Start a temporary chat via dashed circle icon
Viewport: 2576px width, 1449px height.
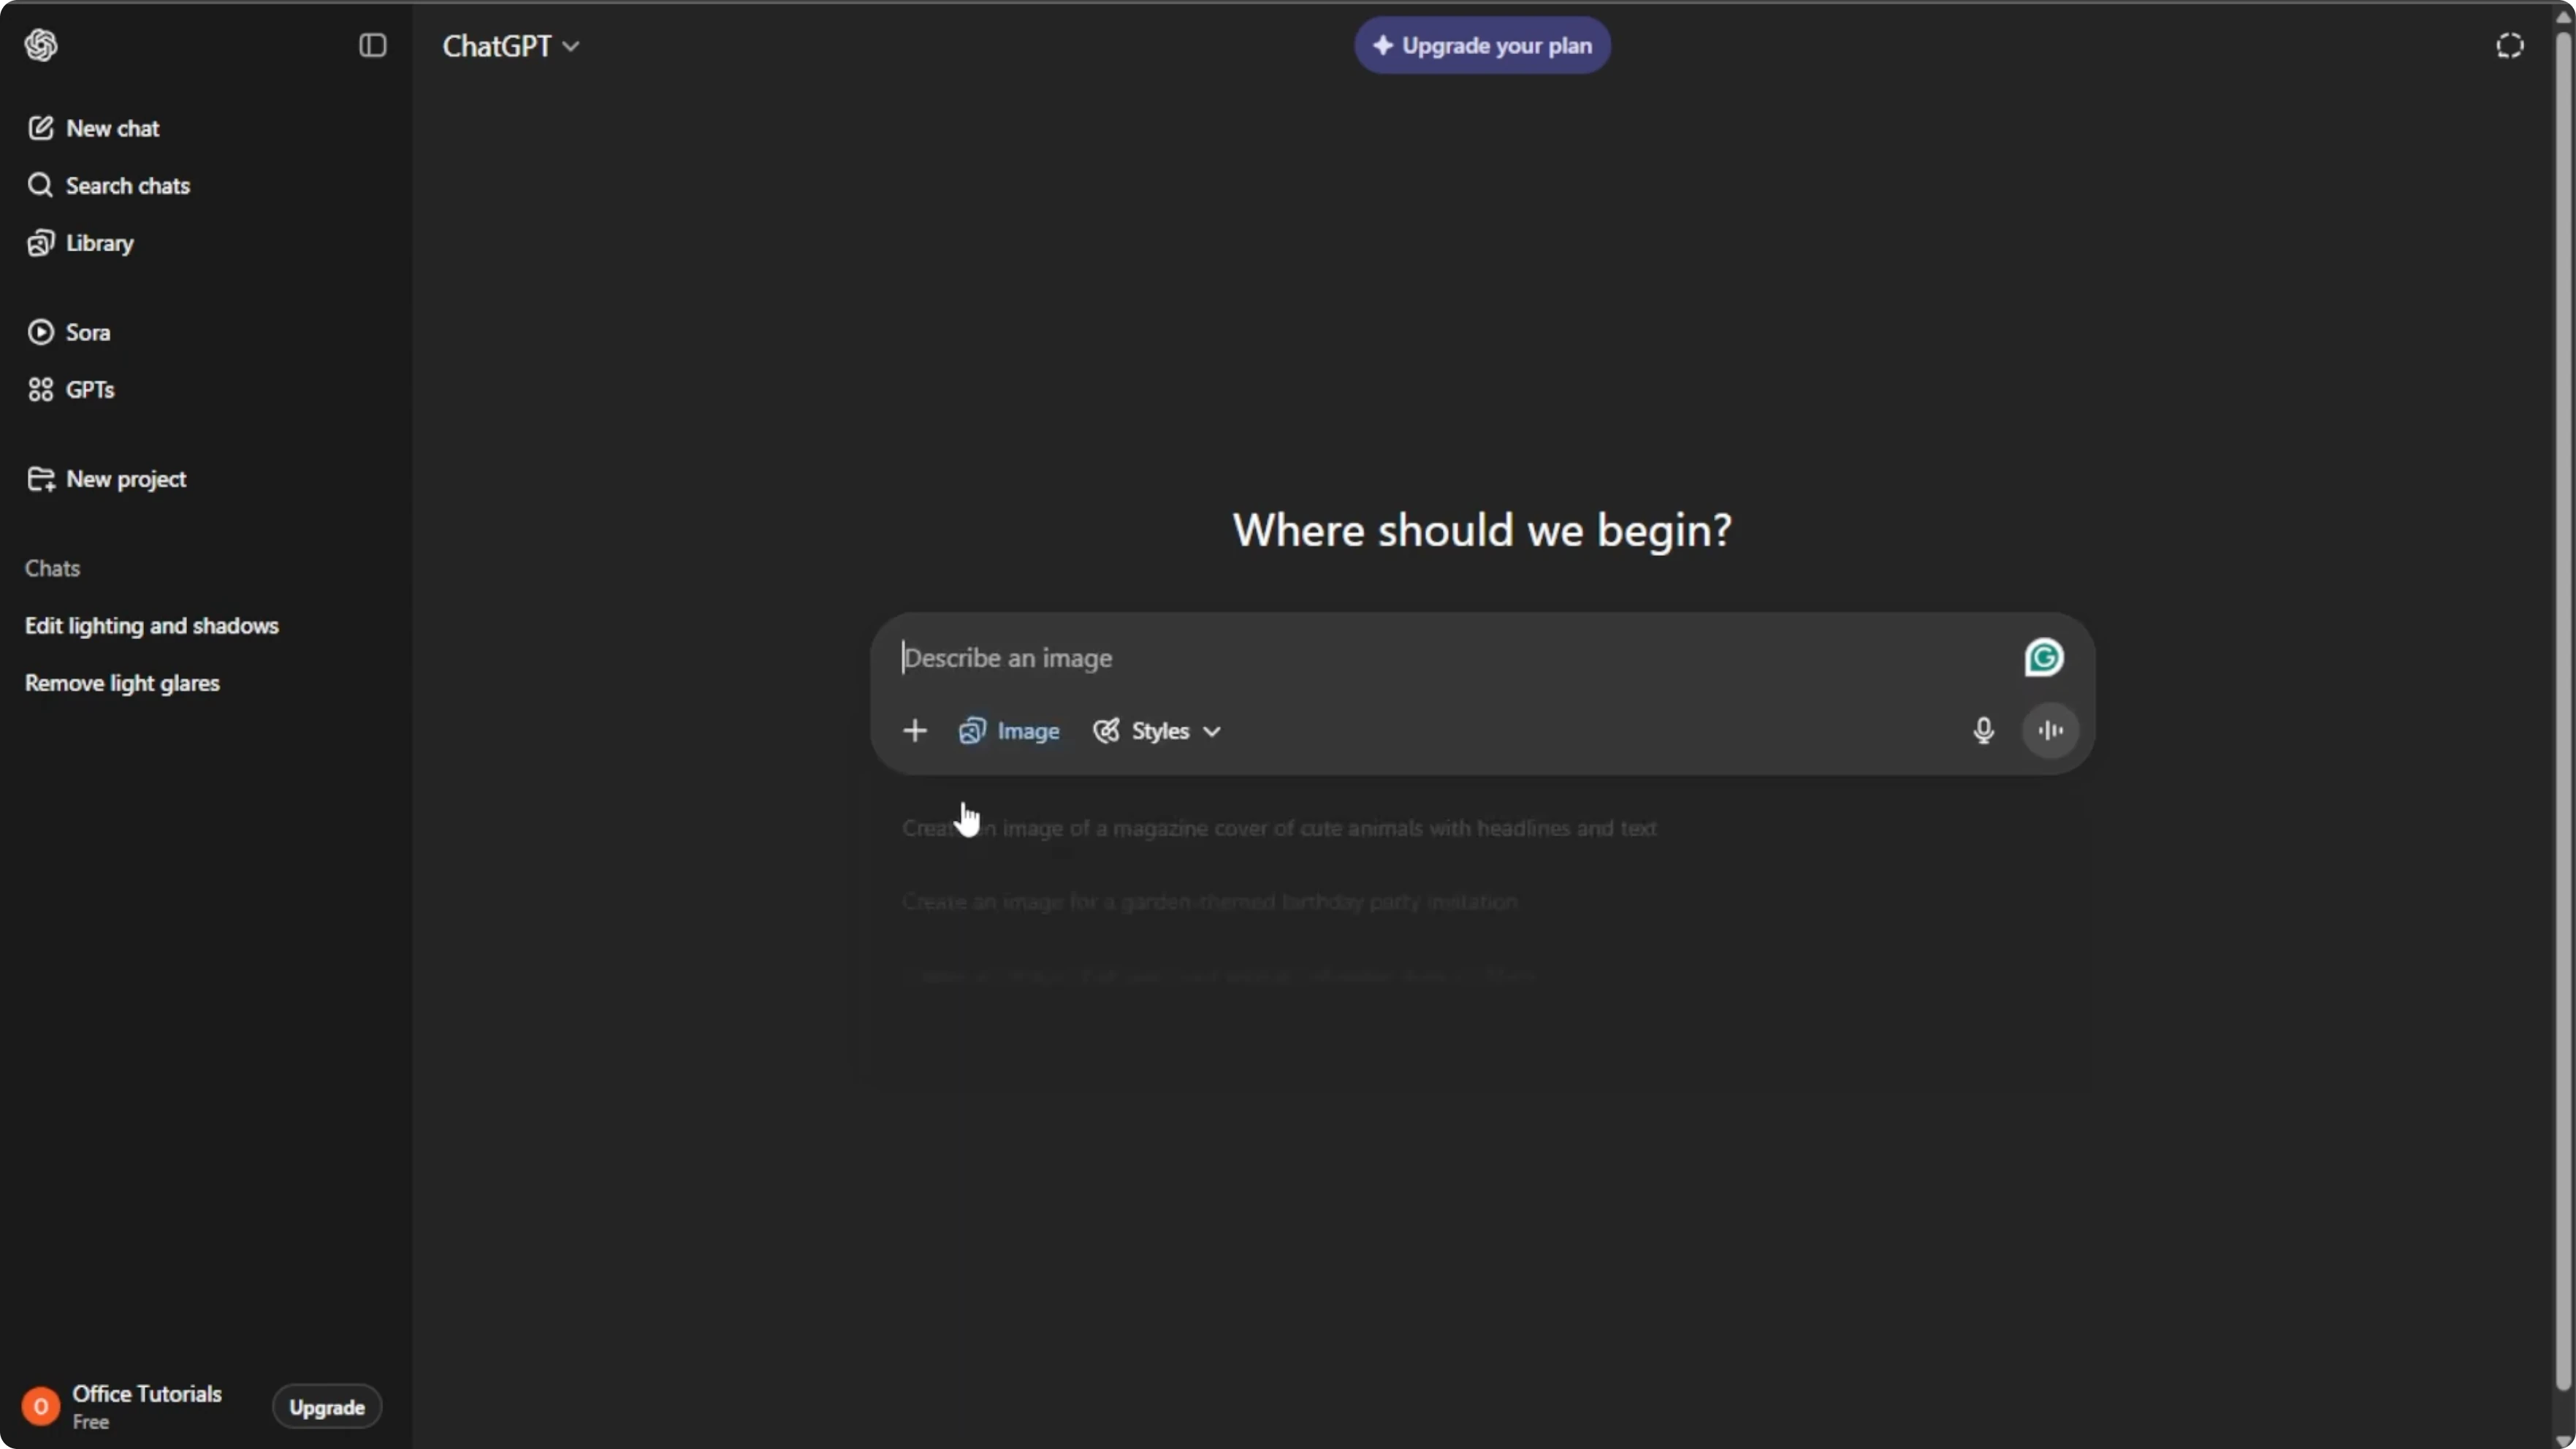(x=2510, y=45)
